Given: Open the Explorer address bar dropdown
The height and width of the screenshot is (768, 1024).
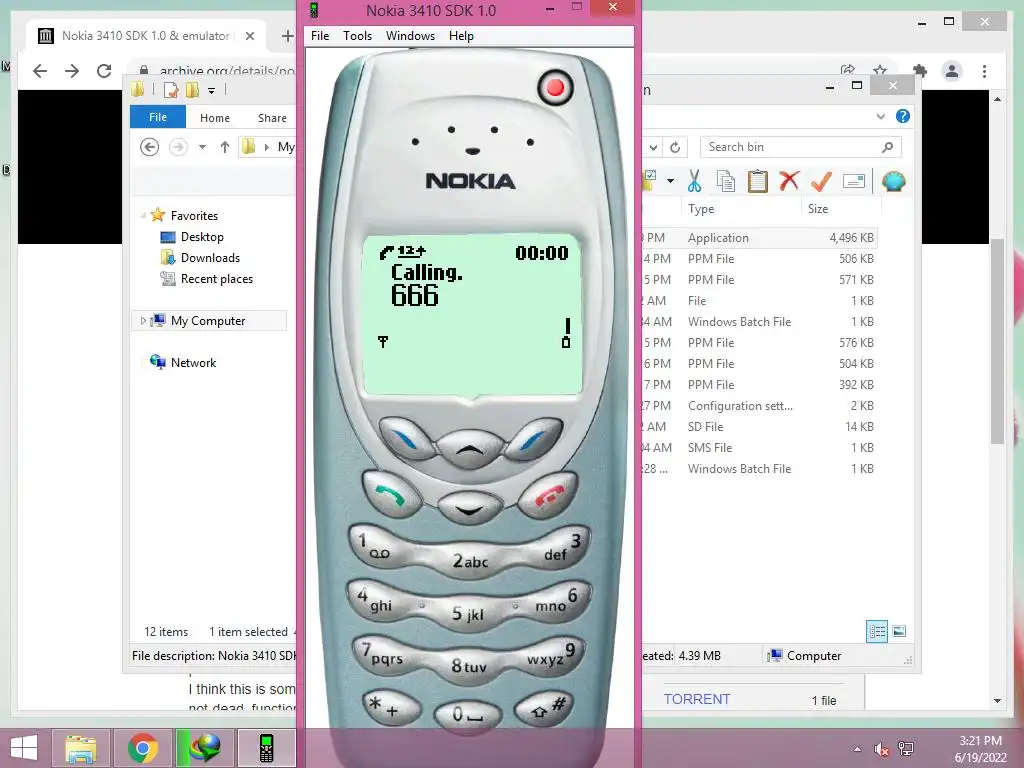Looking at the screenshot, I should [653, 147].
